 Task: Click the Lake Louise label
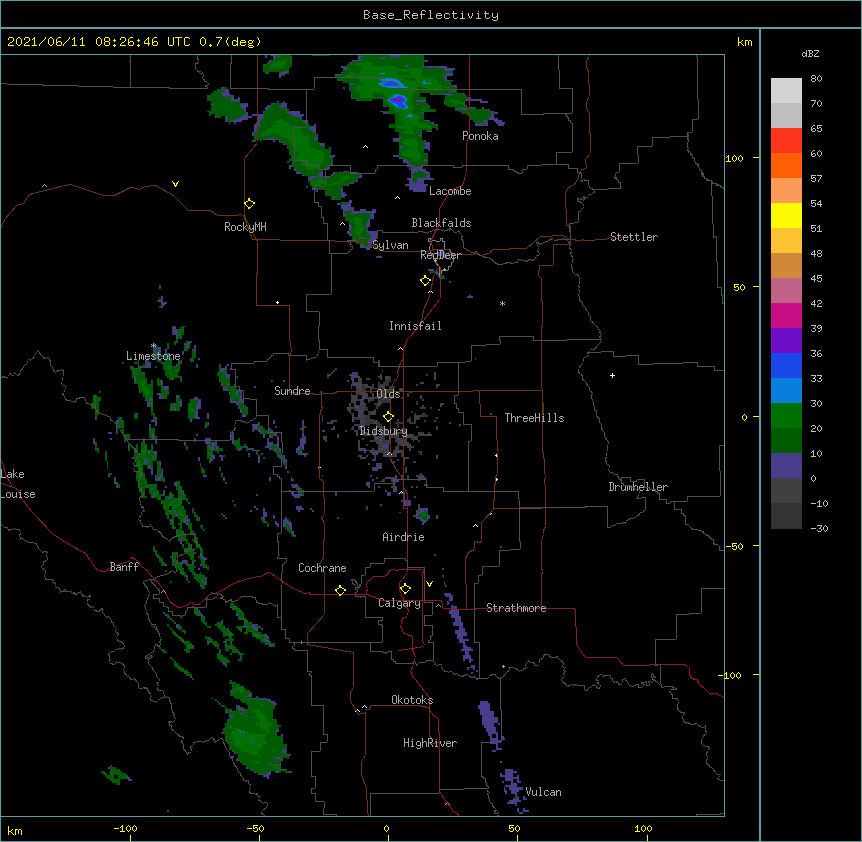(x=18, y=484)
